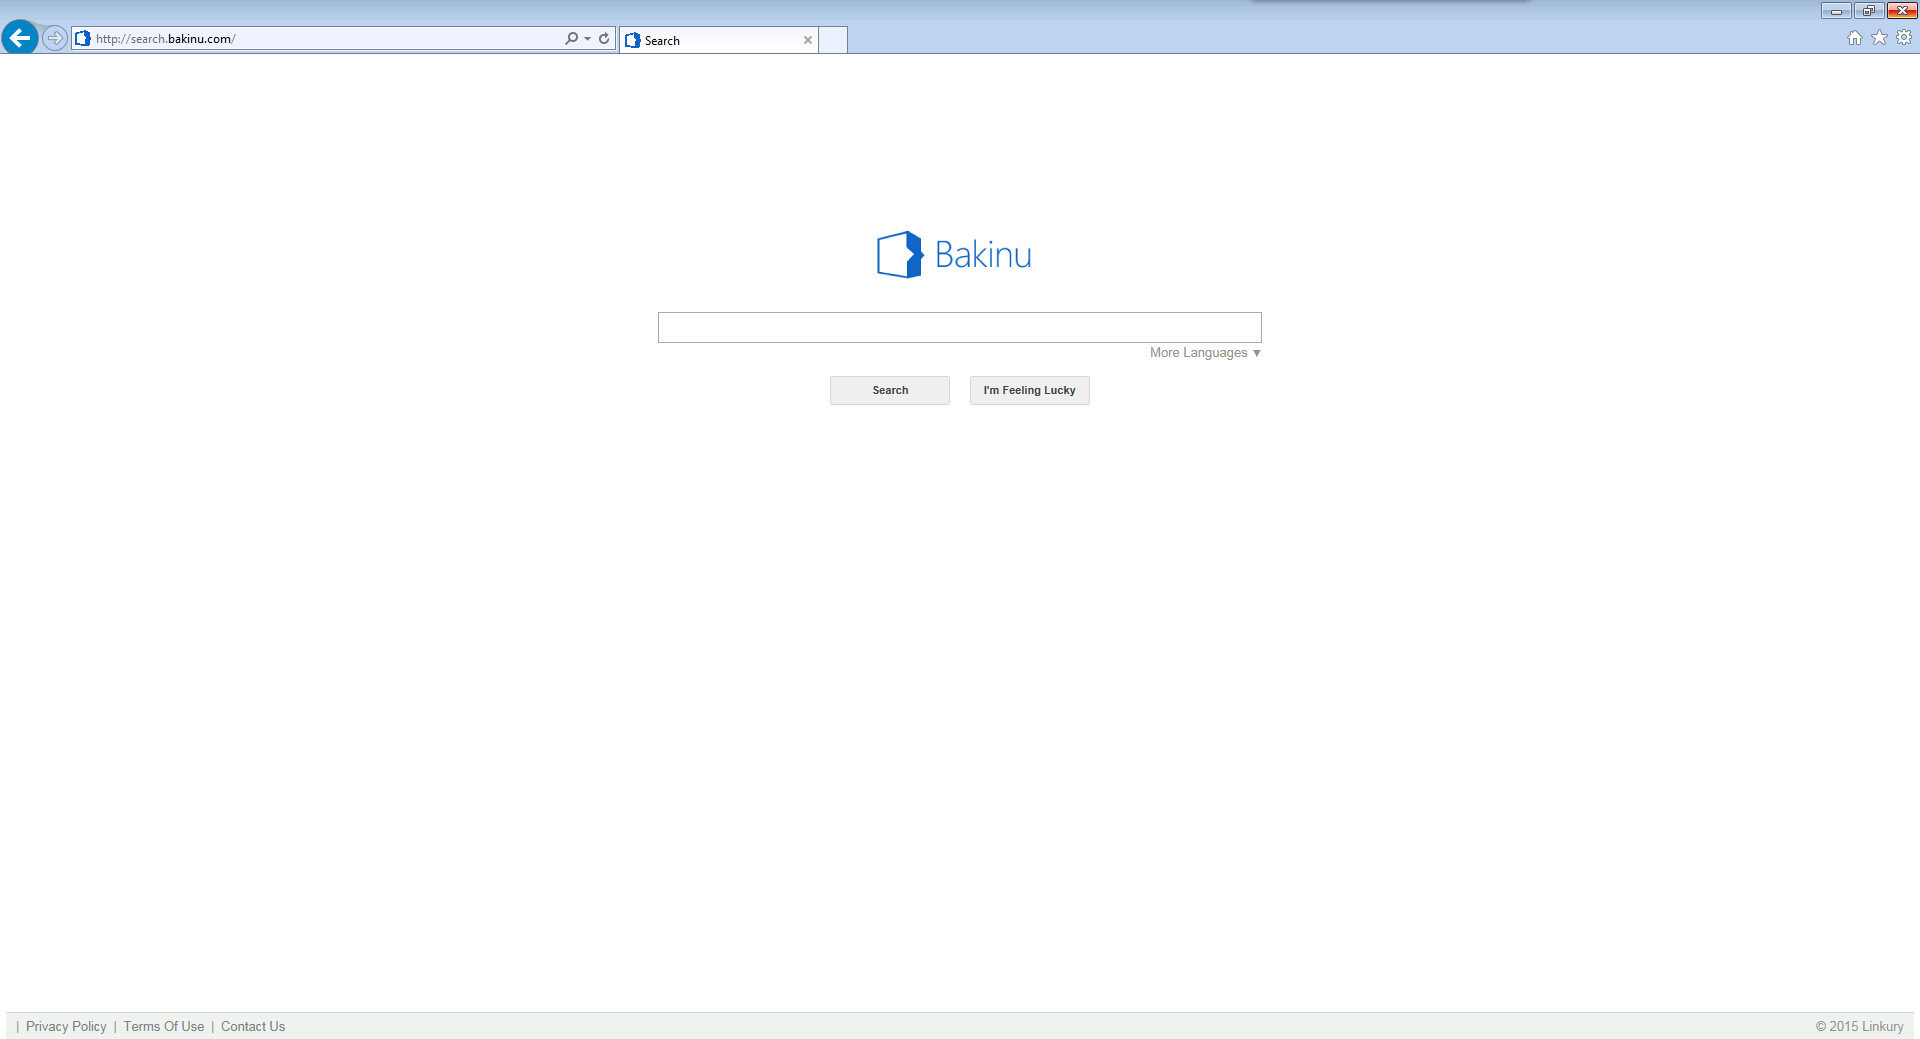1920x1039 pixels.
Task: Select the Search browser tab
Action: coord(718,40)
